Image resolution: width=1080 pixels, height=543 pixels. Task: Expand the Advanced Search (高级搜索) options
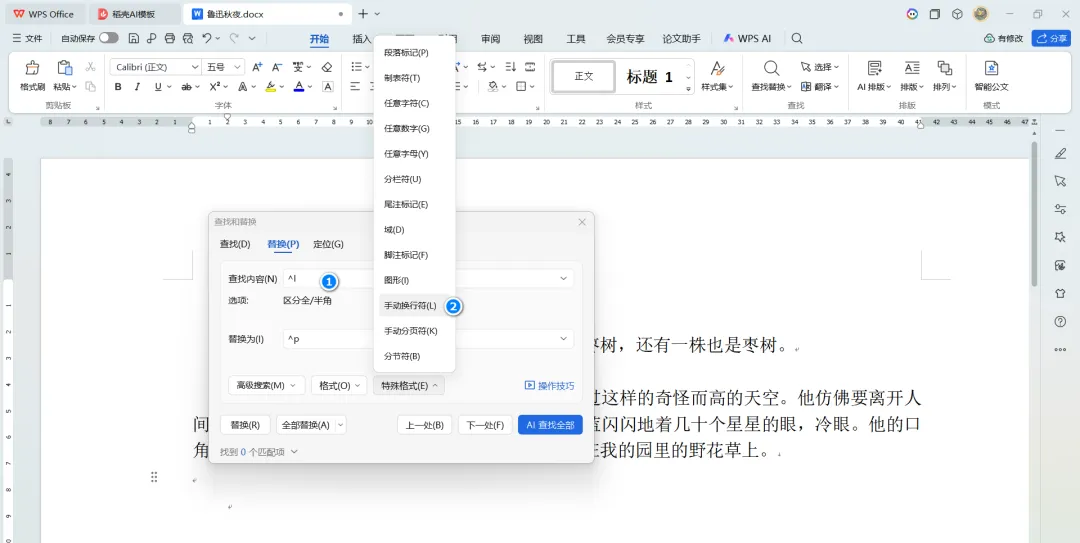266,385
